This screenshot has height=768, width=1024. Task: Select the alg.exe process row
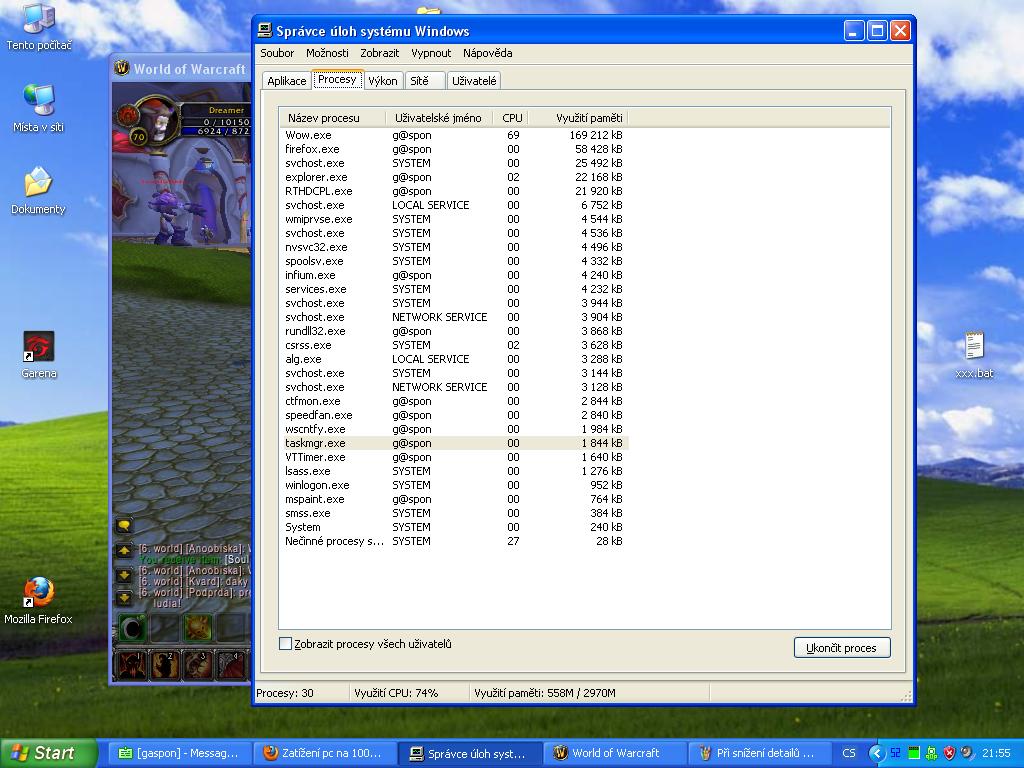[454, 359]
